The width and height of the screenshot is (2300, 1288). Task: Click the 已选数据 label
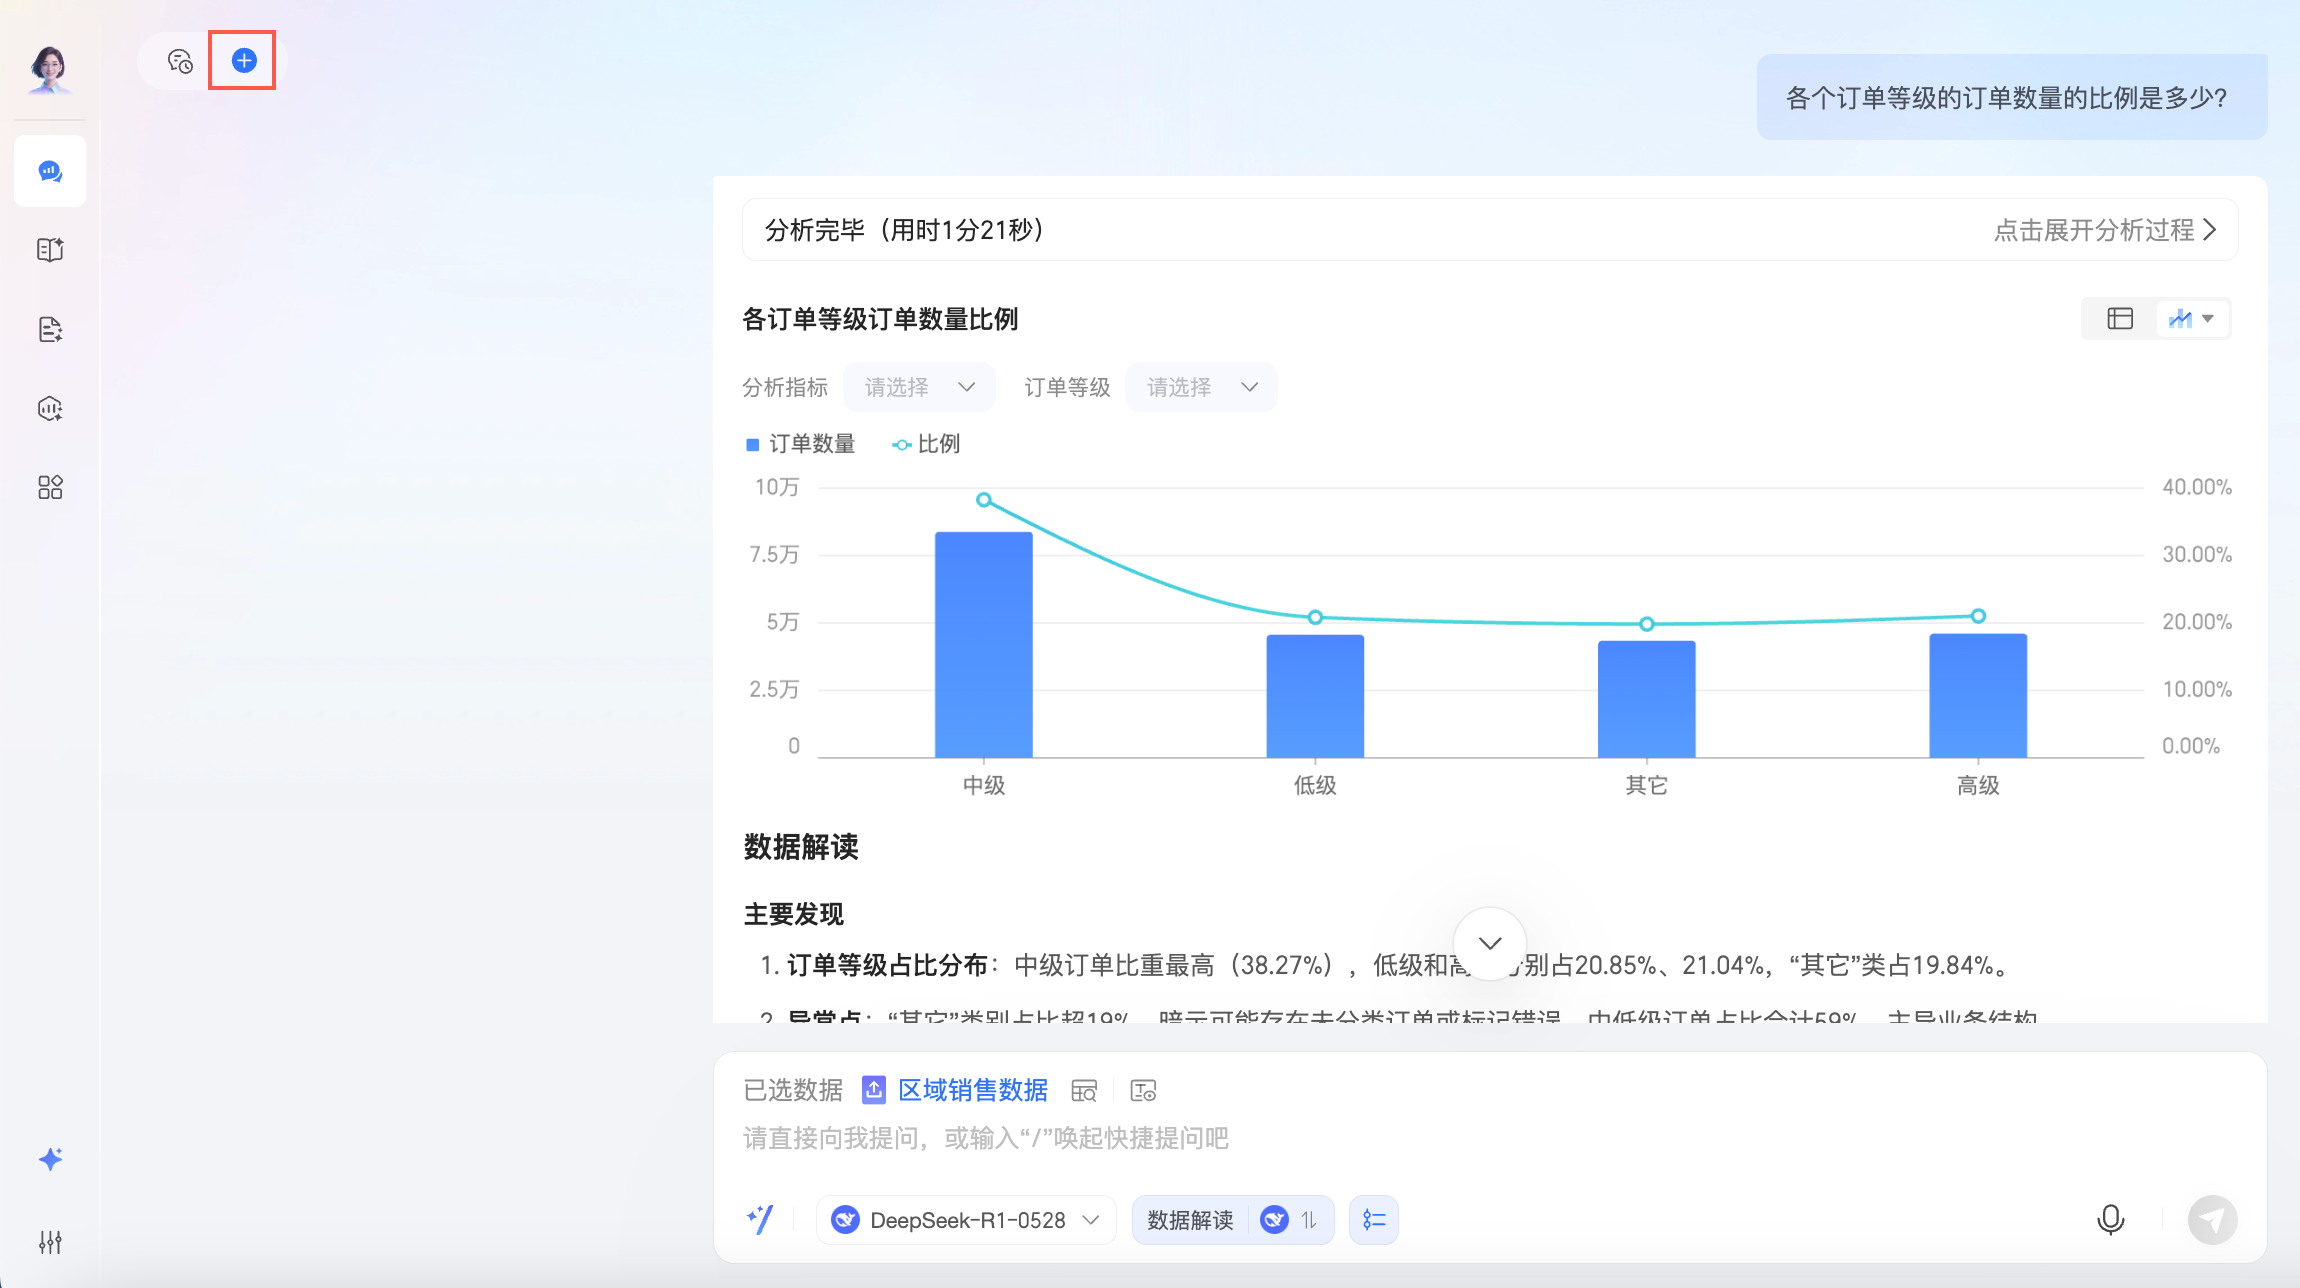coord(793,1090)
